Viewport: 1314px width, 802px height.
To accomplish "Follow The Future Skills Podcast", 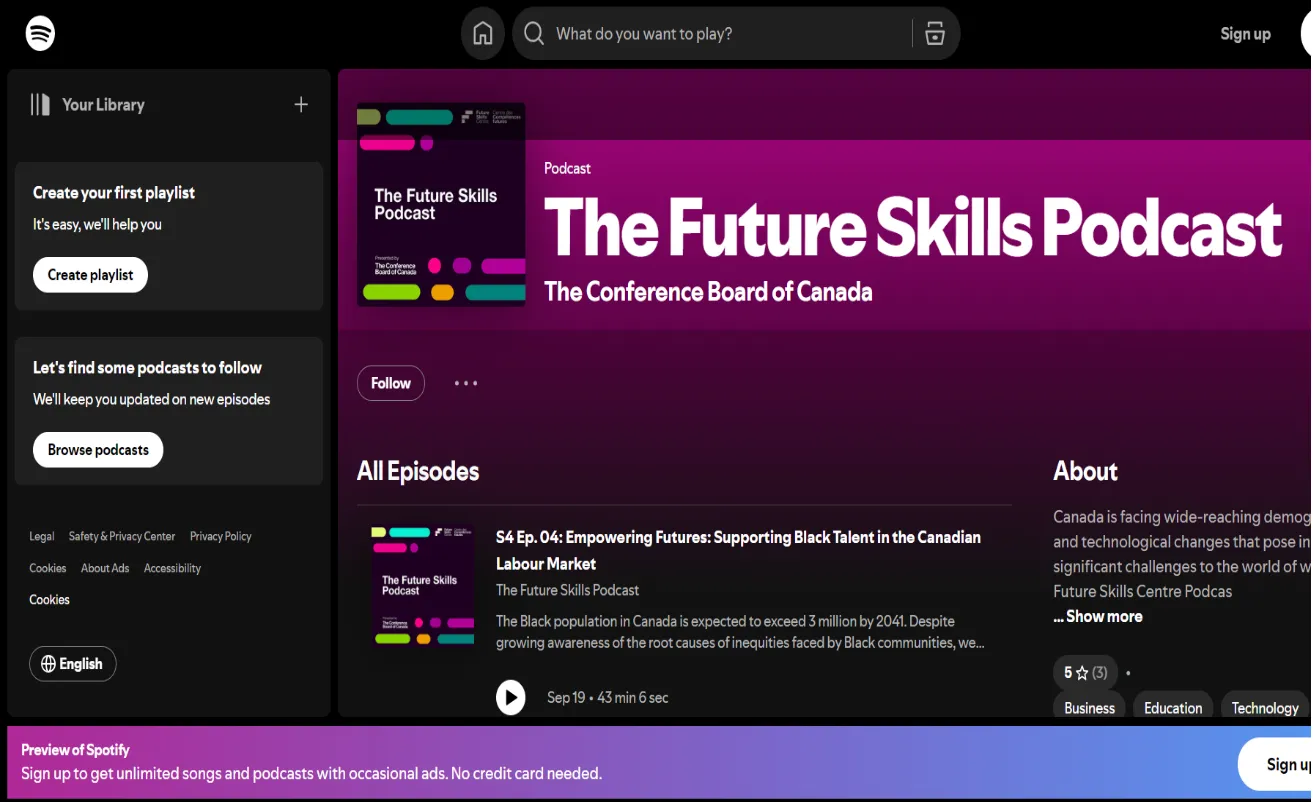I will pos(391,383).
